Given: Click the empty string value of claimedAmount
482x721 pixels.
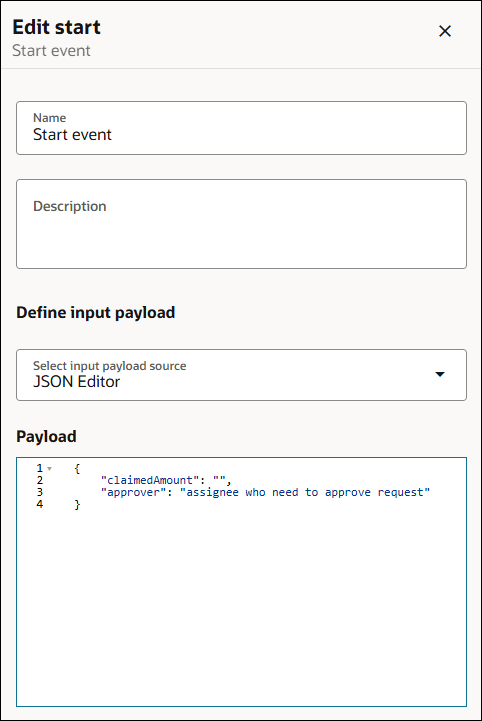Looking at the screenshot, I should pos(219,480).
